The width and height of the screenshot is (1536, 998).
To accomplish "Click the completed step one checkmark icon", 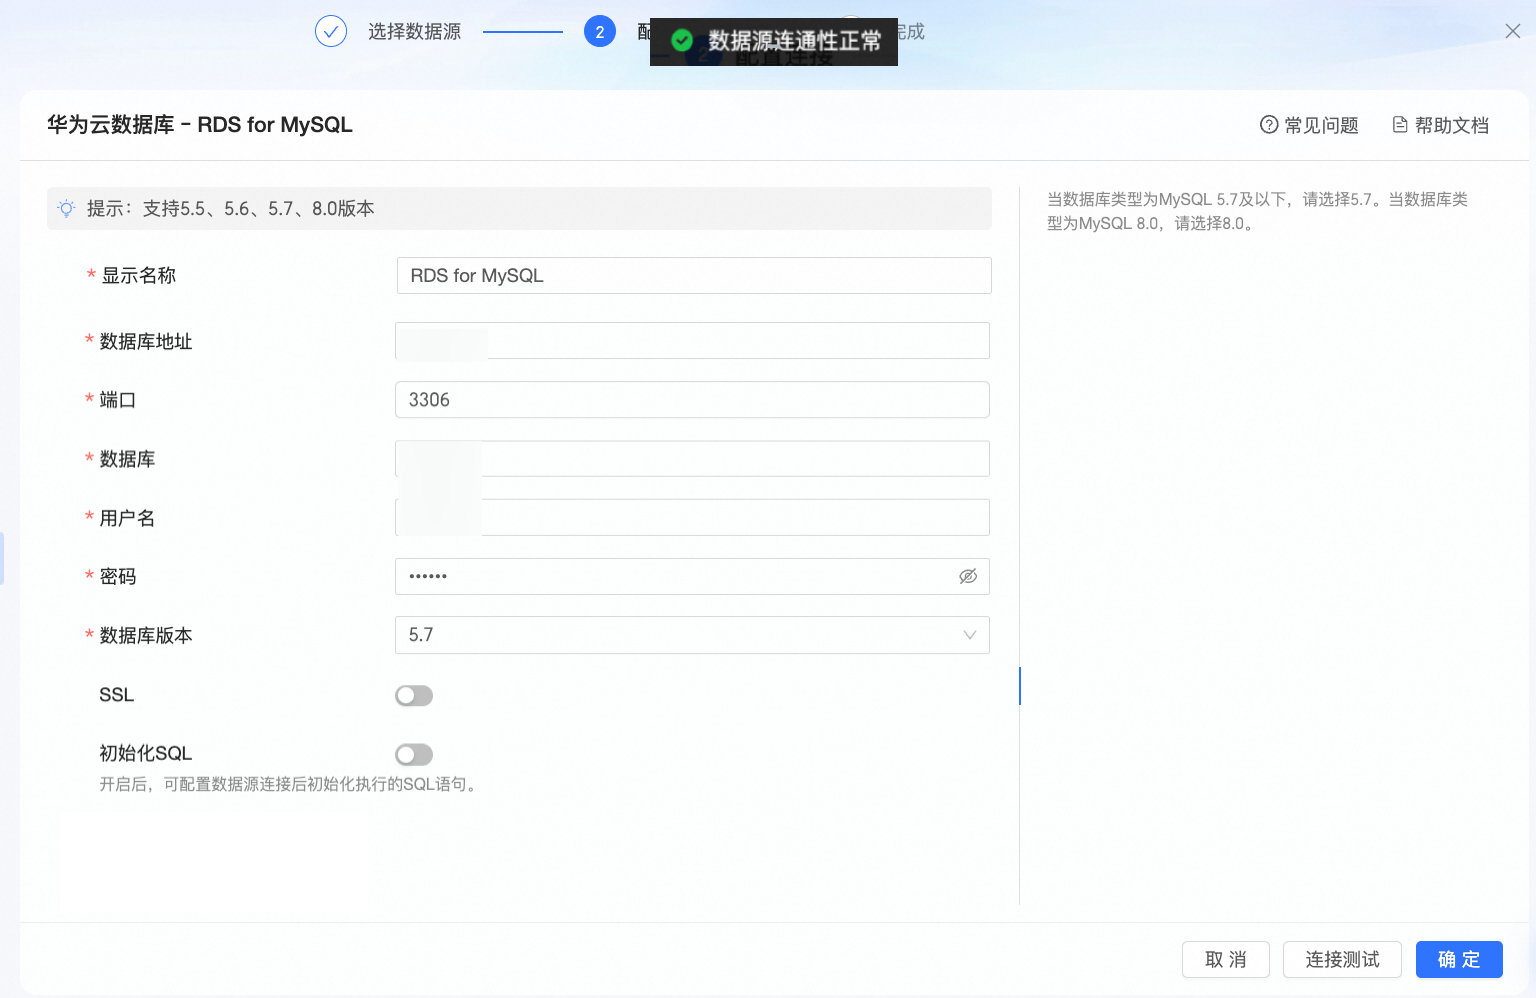I will pyautogui.click(x=331, y=31).
